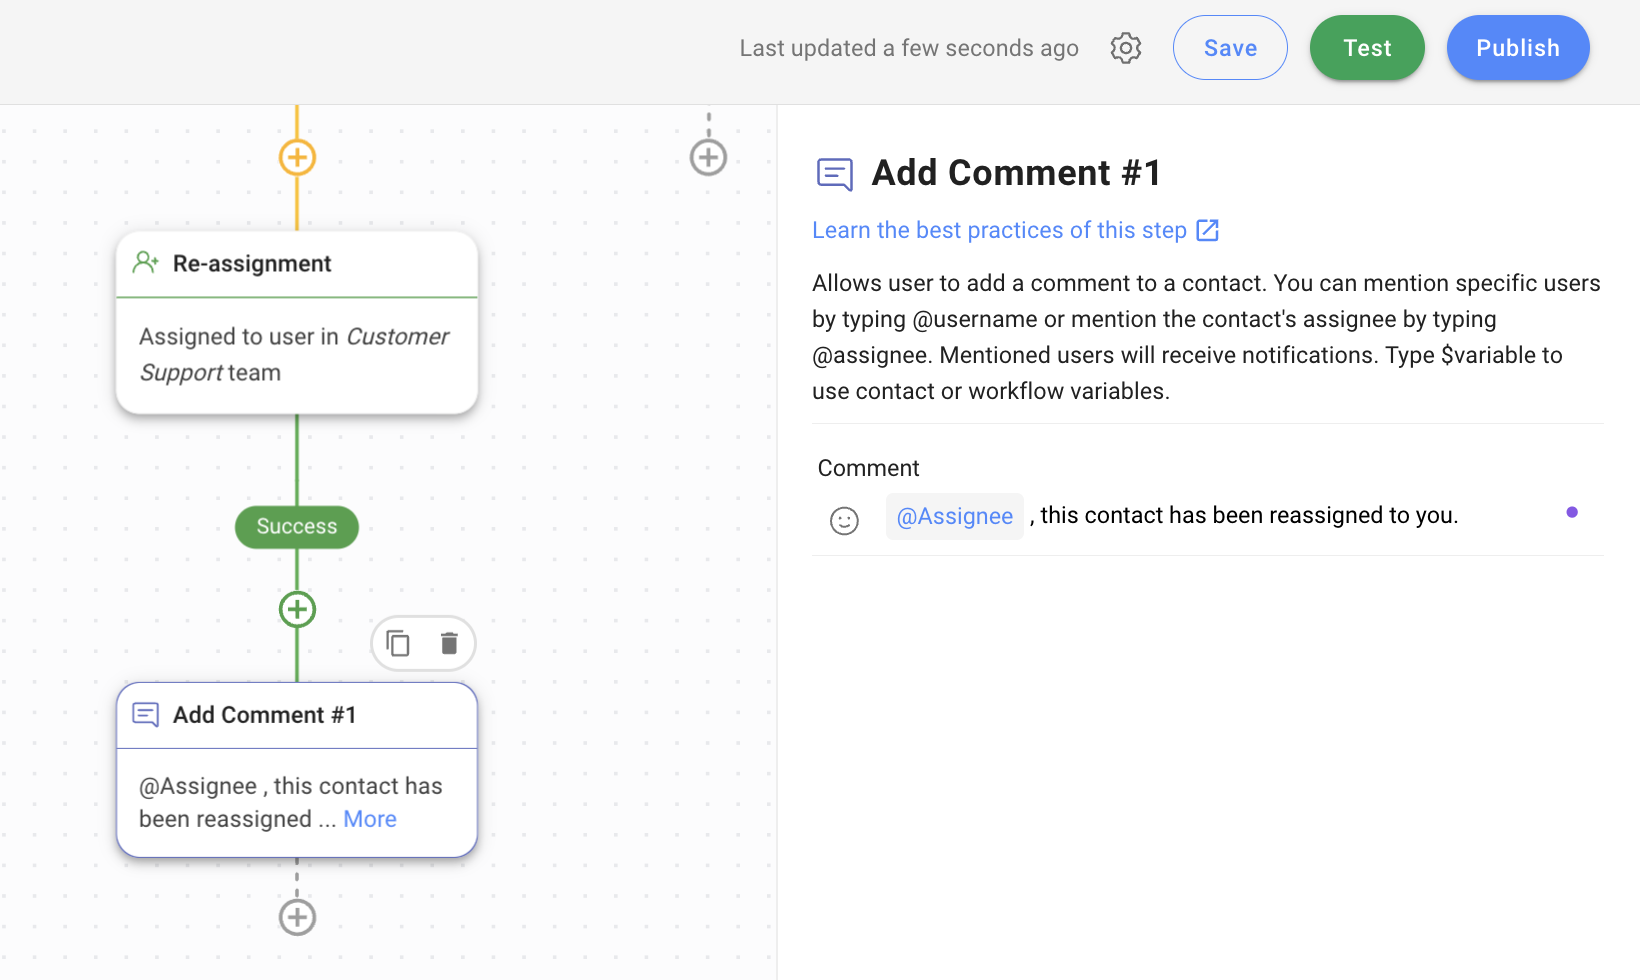Click the green Test button
The height and width of the screenshot is (980, 1640).
pos(1366,48)
